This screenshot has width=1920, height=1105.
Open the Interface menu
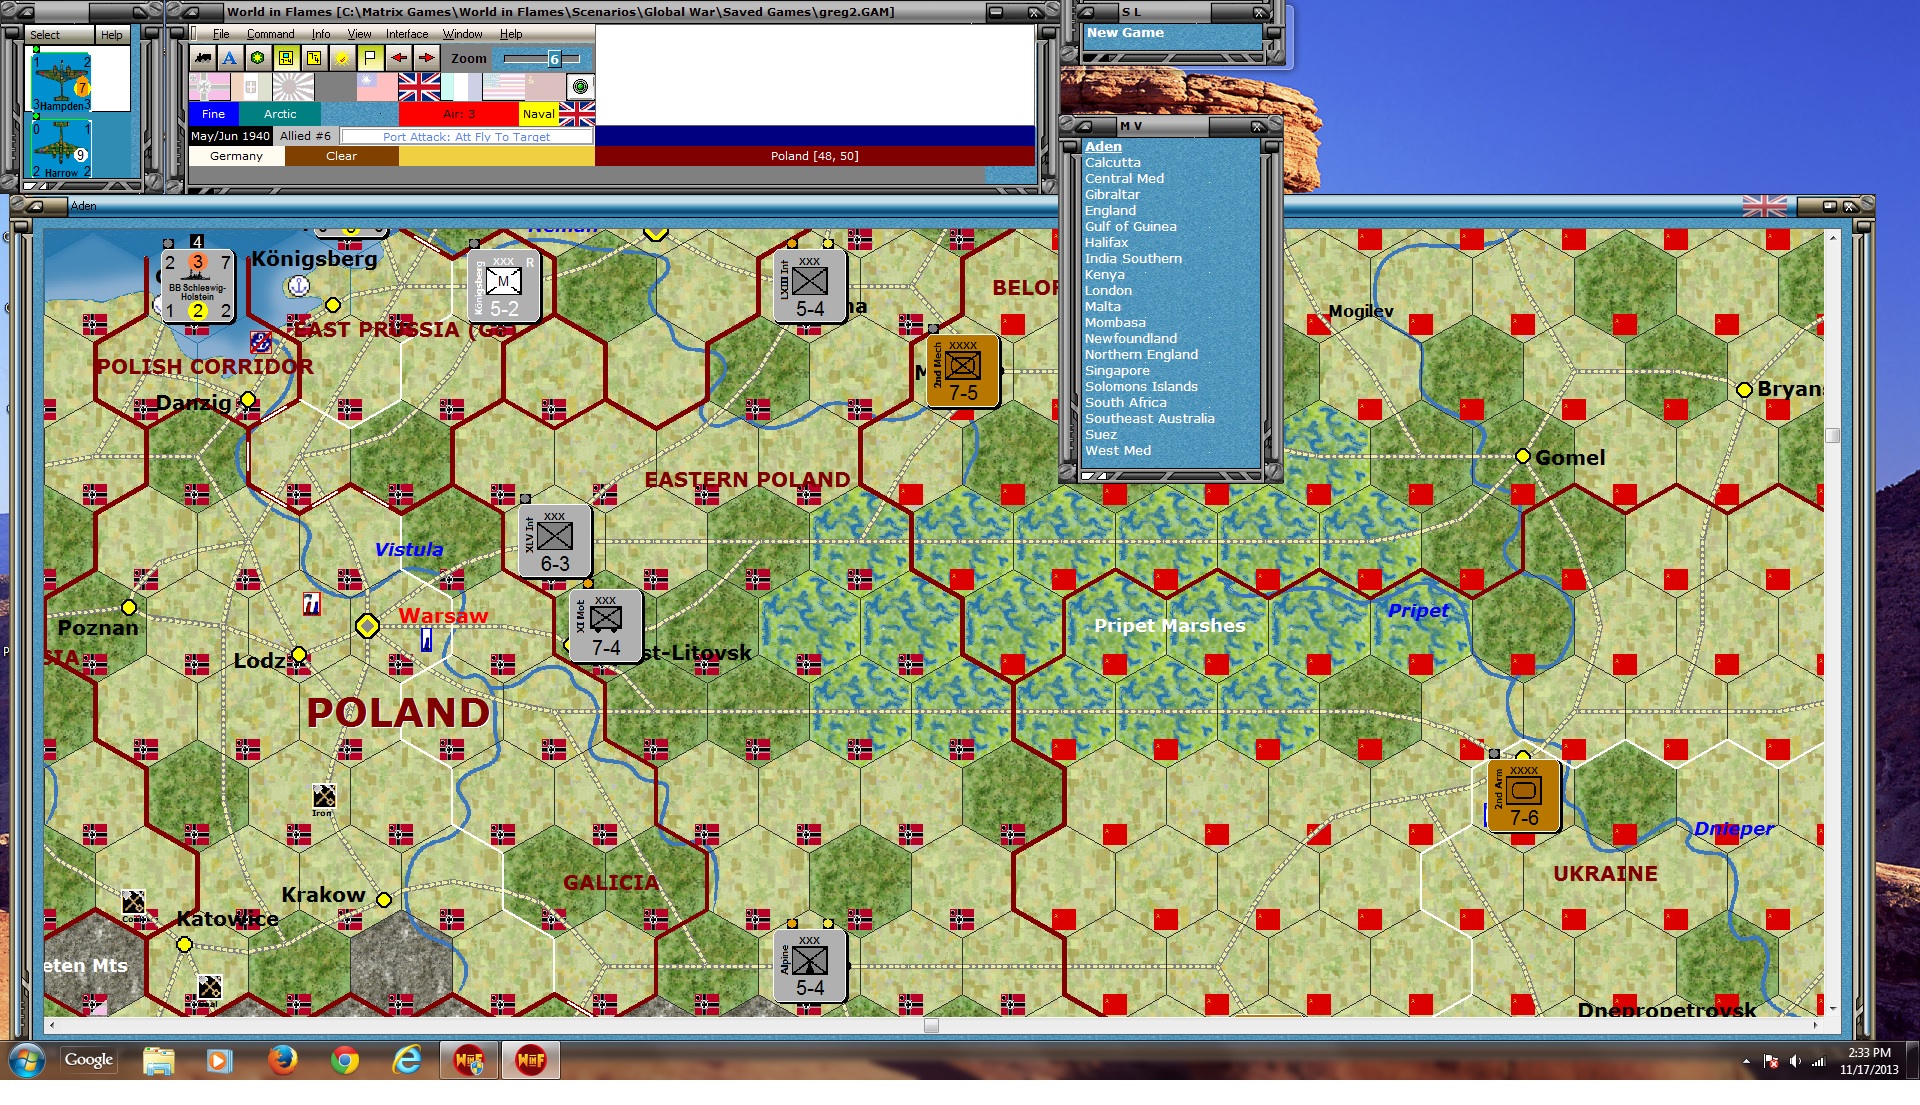pos(406,34)
